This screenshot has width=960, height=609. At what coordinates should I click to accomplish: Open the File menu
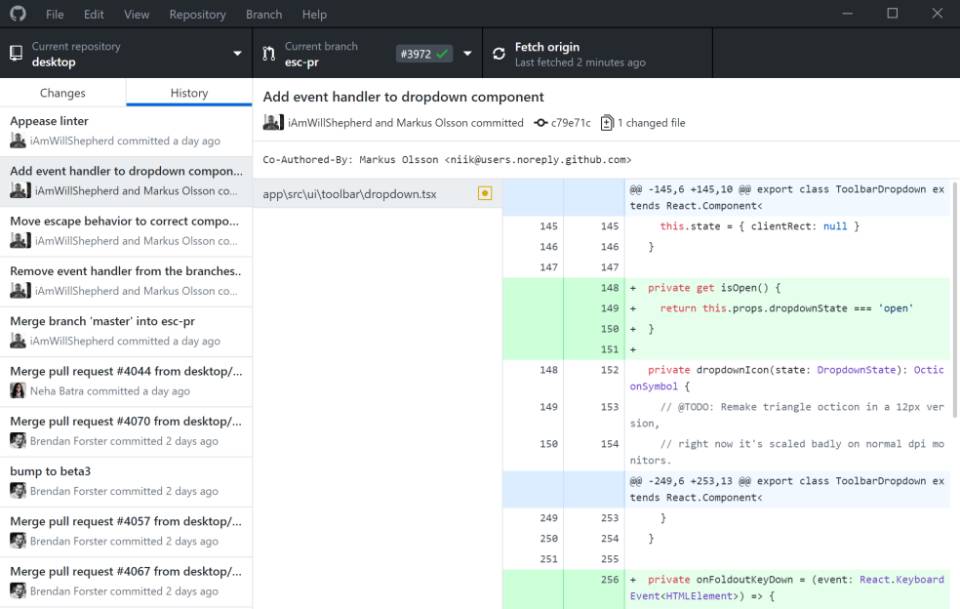(x=54, y=14)
